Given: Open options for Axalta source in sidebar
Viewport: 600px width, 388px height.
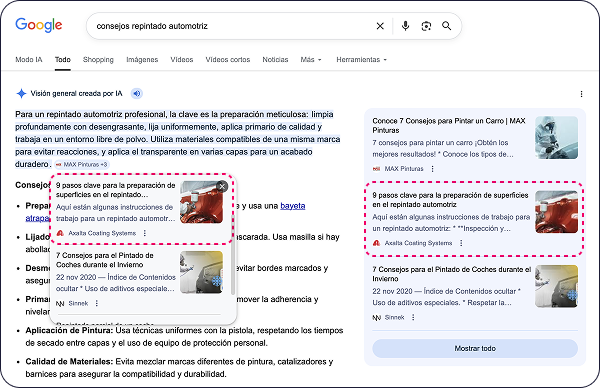Looking at the screenshot, I should click(x=461, y=243).
